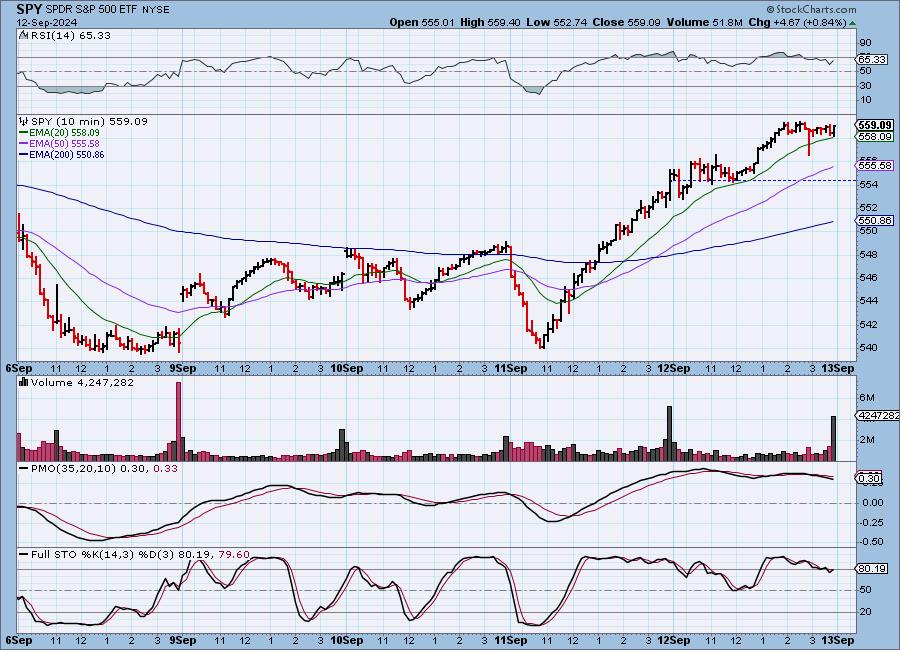Click the SPY (10 min) 559.09 panel label
The height and width of the screenshot is (650, 900).
click(89, 121)
